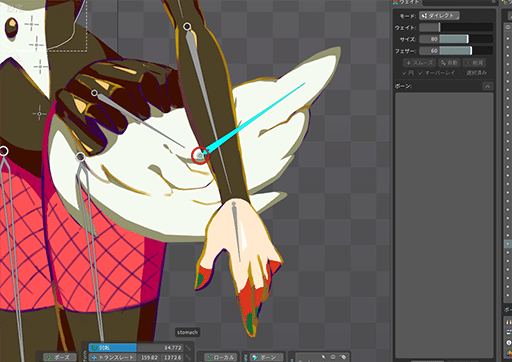This screenshot has width=512, height=362.
Task: Click the tag icon in bottom options
Action: click(344, 357)
